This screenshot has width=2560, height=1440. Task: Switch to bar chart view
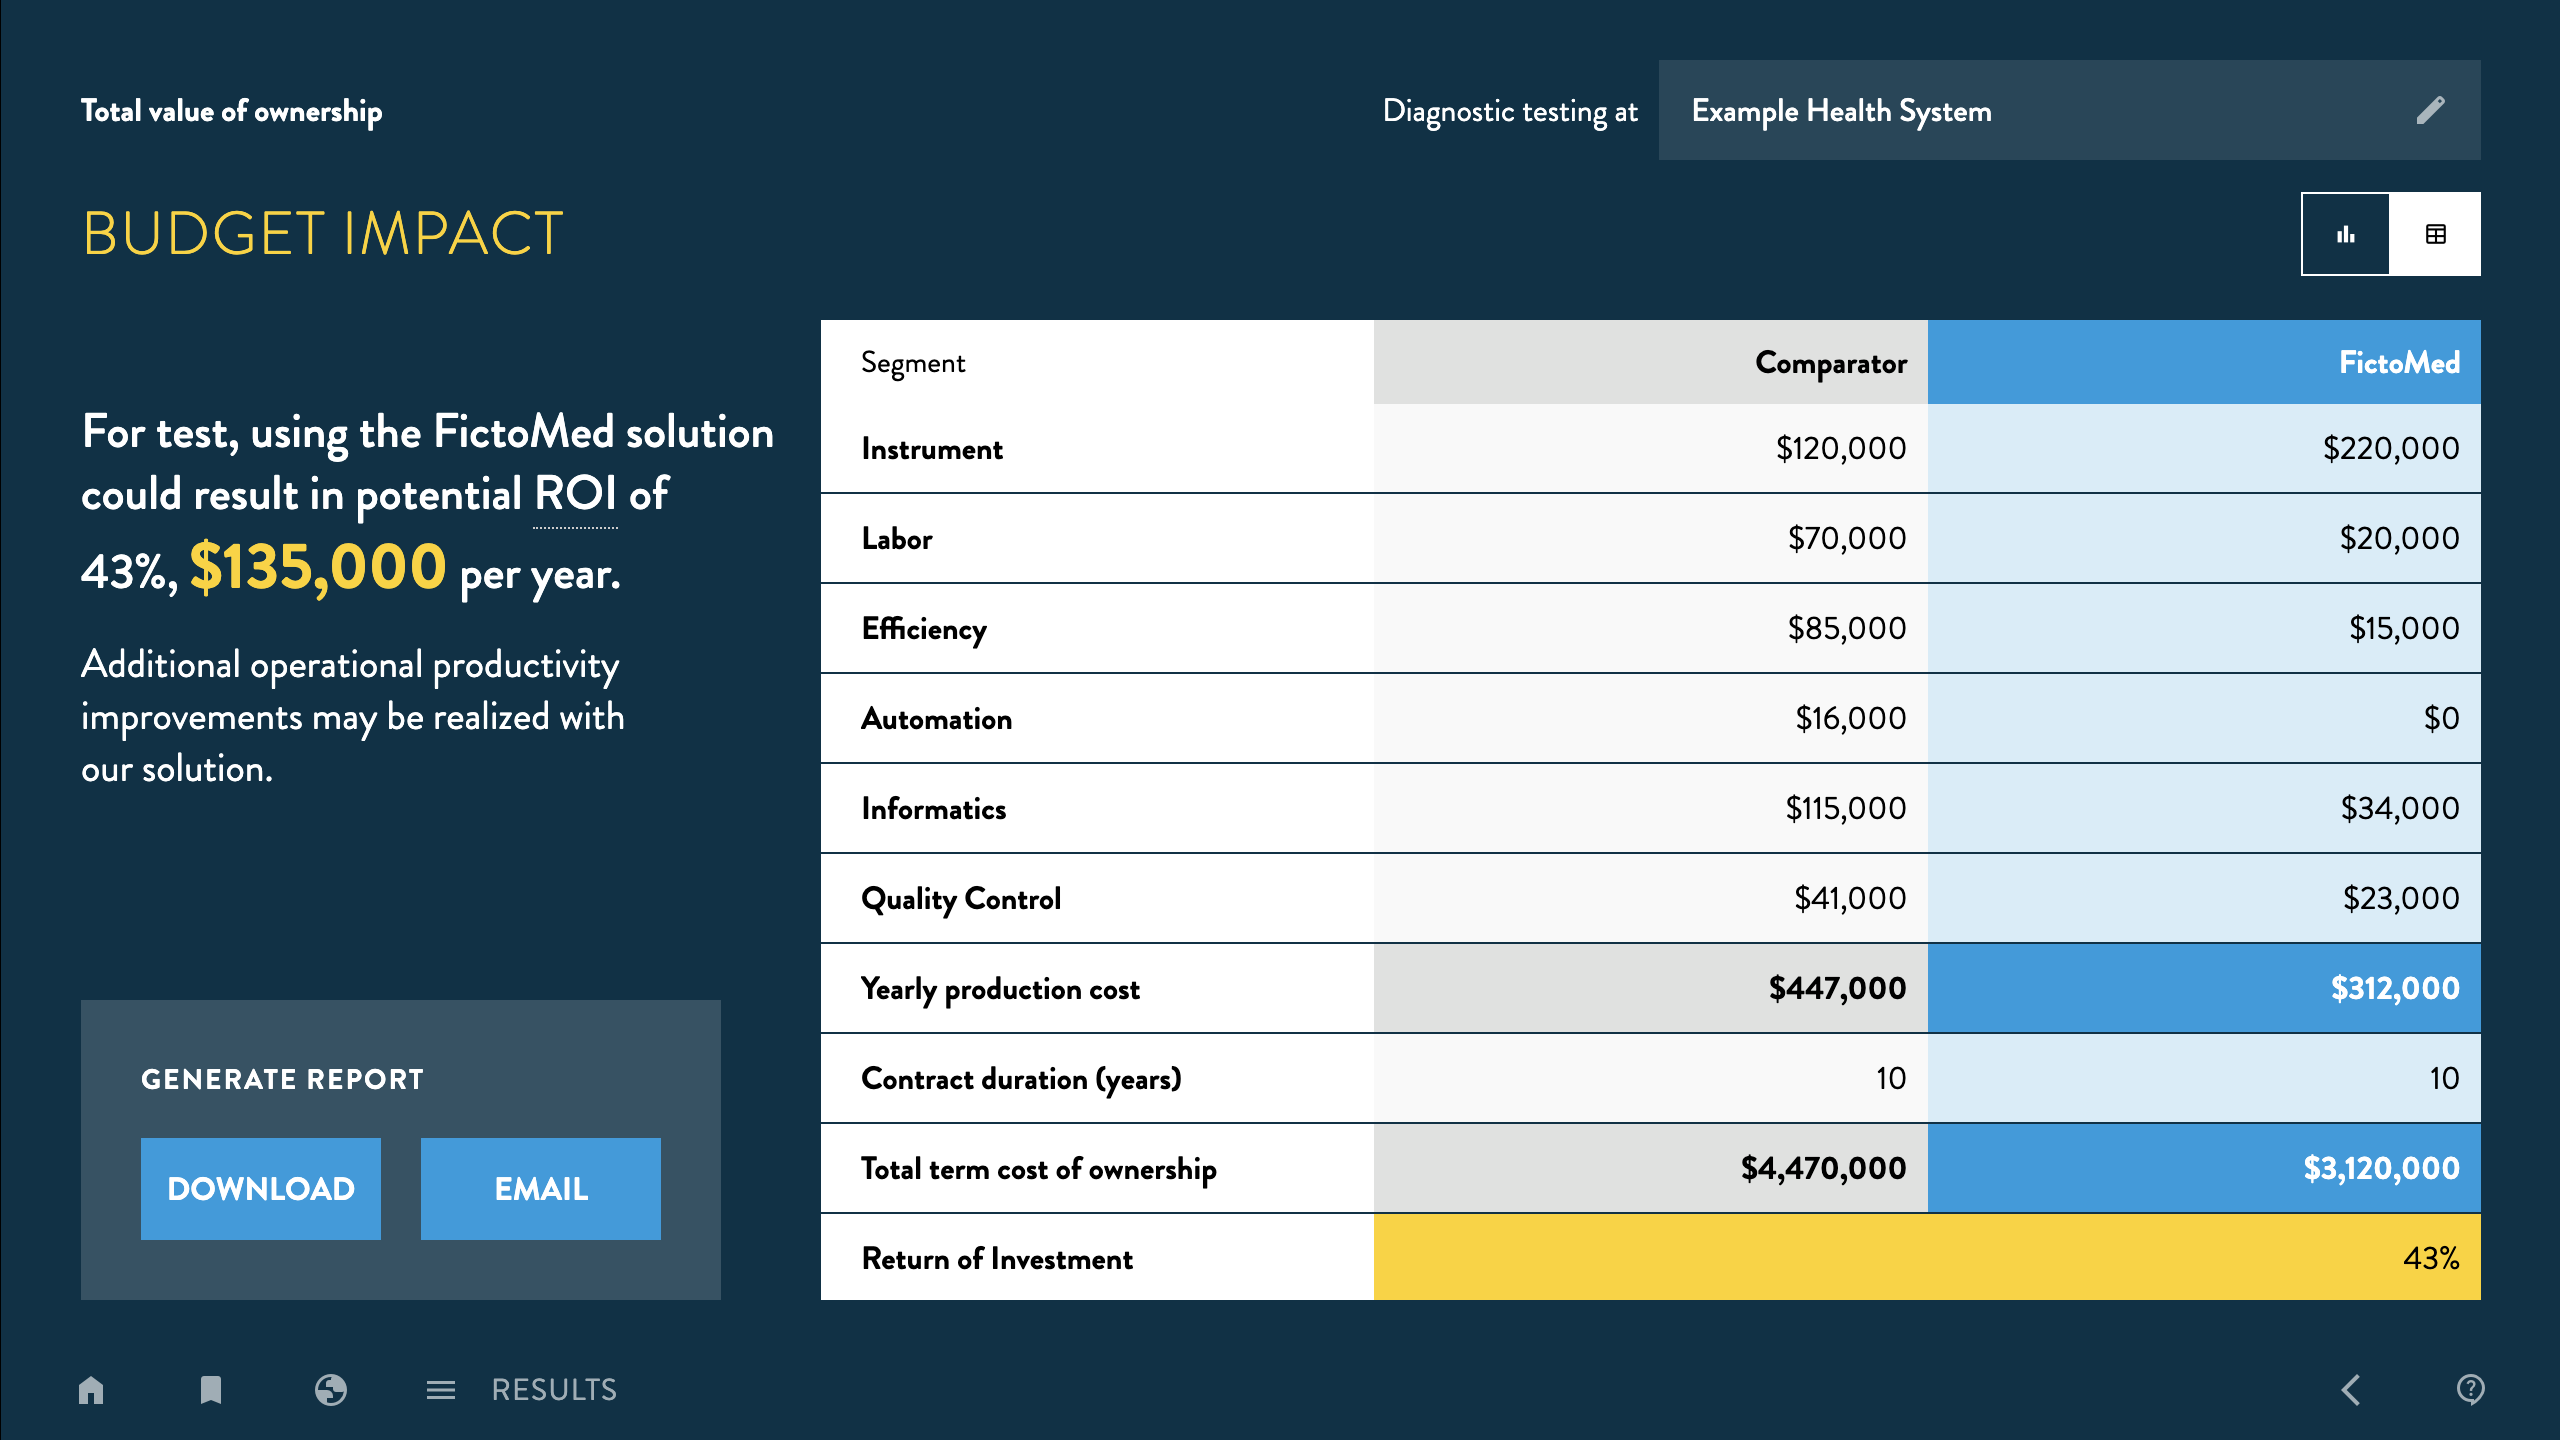(x=2346, y=234)
